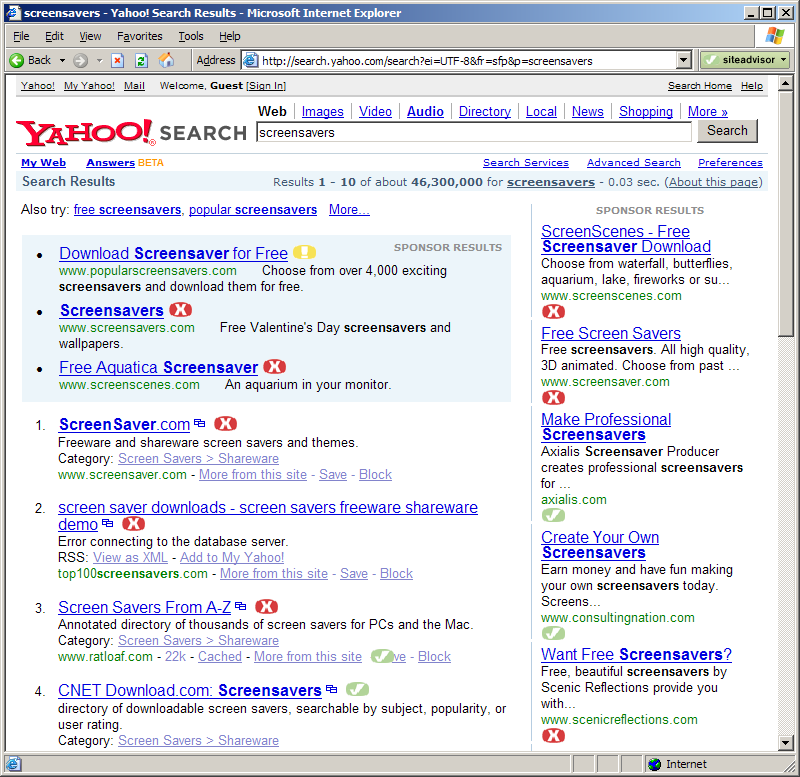Image resolution: width=800 pixels, height=777 pixels.
Task: Click vertical scrollbar up arrow
Action: tap(786, 83)
